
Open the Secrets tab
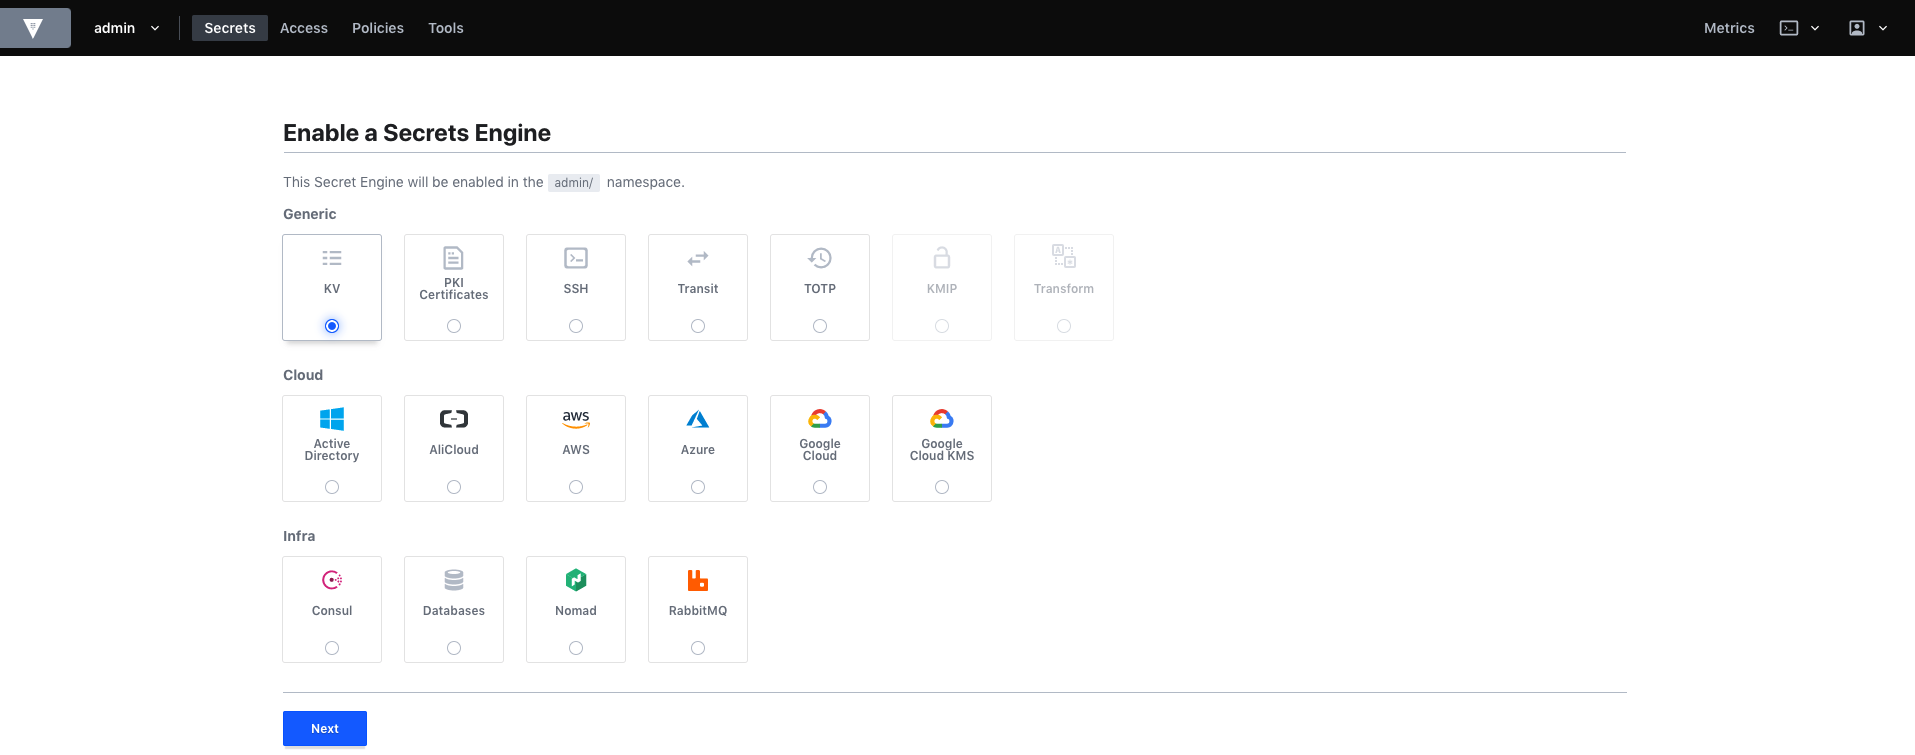click(230, 28)
